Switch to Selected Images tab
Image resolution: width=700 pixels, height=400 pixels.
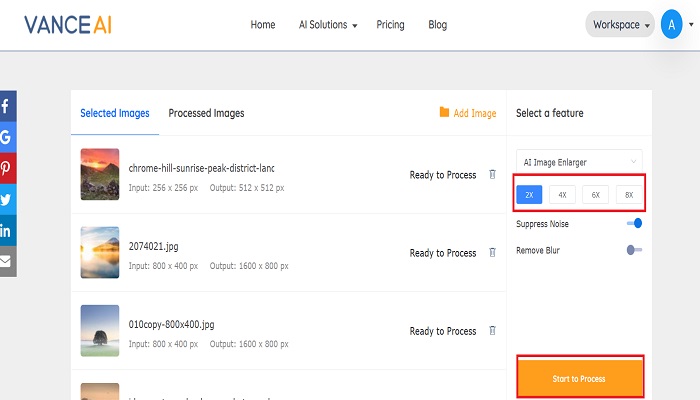[115, 113]
